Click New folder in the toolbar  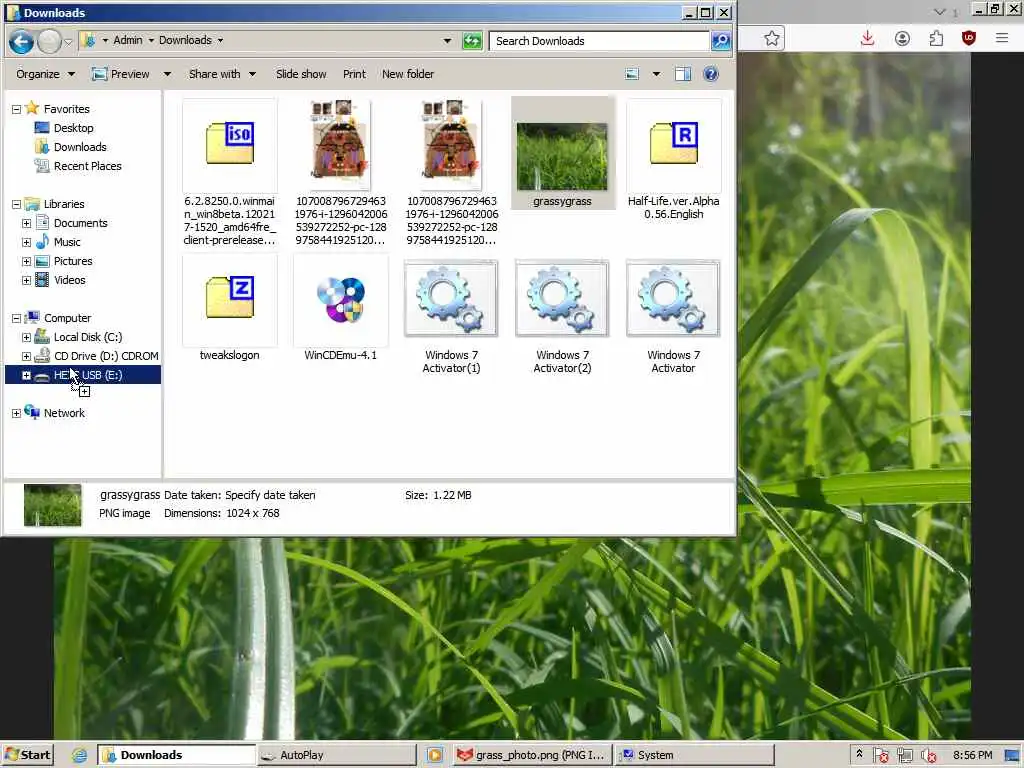point(408,74)
